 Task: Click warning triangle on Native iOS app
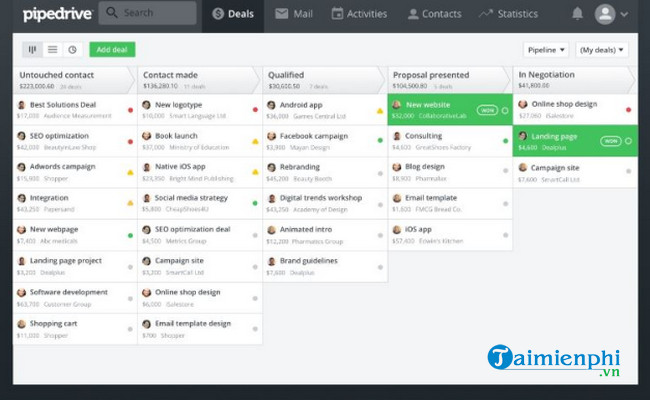pos(255,172)
